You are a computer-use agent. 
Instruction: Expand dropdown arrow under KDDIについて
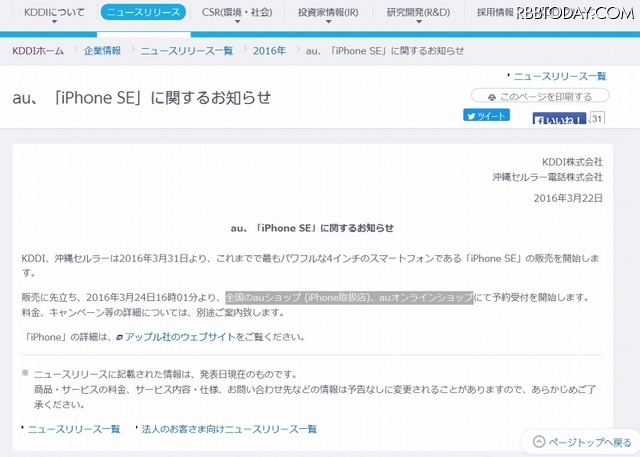(54, 22)
